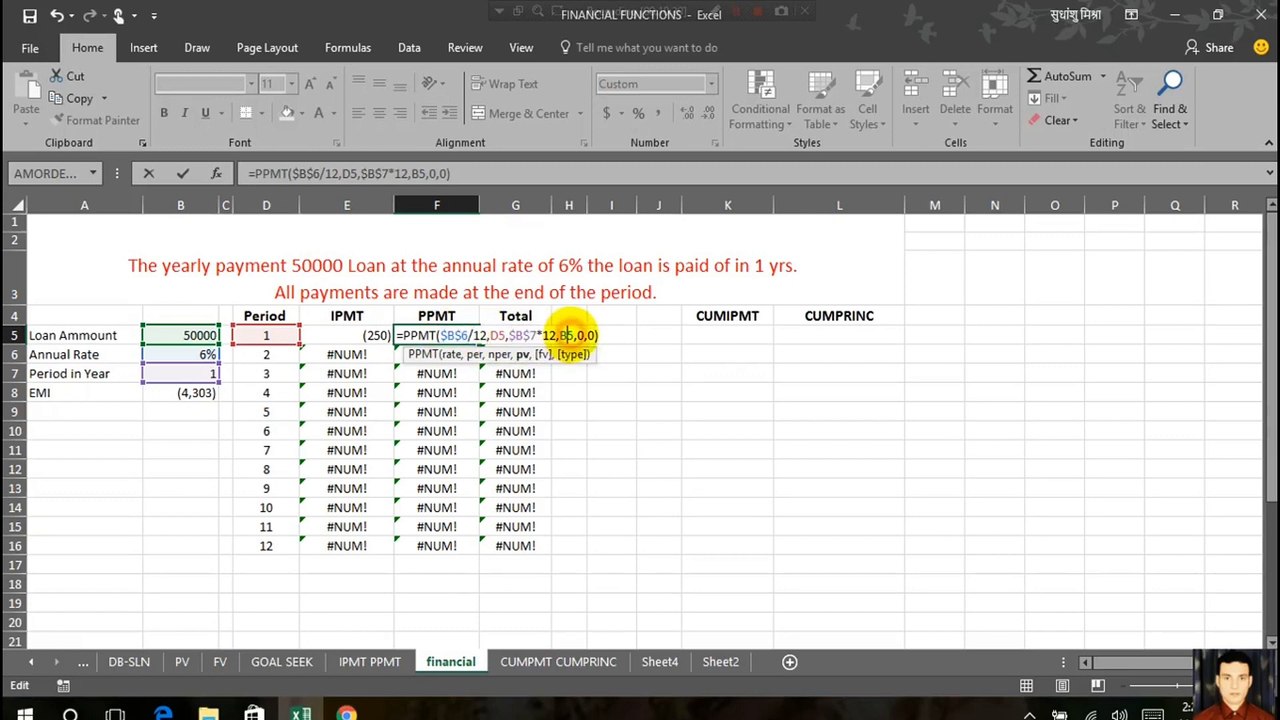Image resolution: width=1280 pixels, height=720 pixels.
Task: Paste clipboard contents with the Paste button
Action: point(26,98)
